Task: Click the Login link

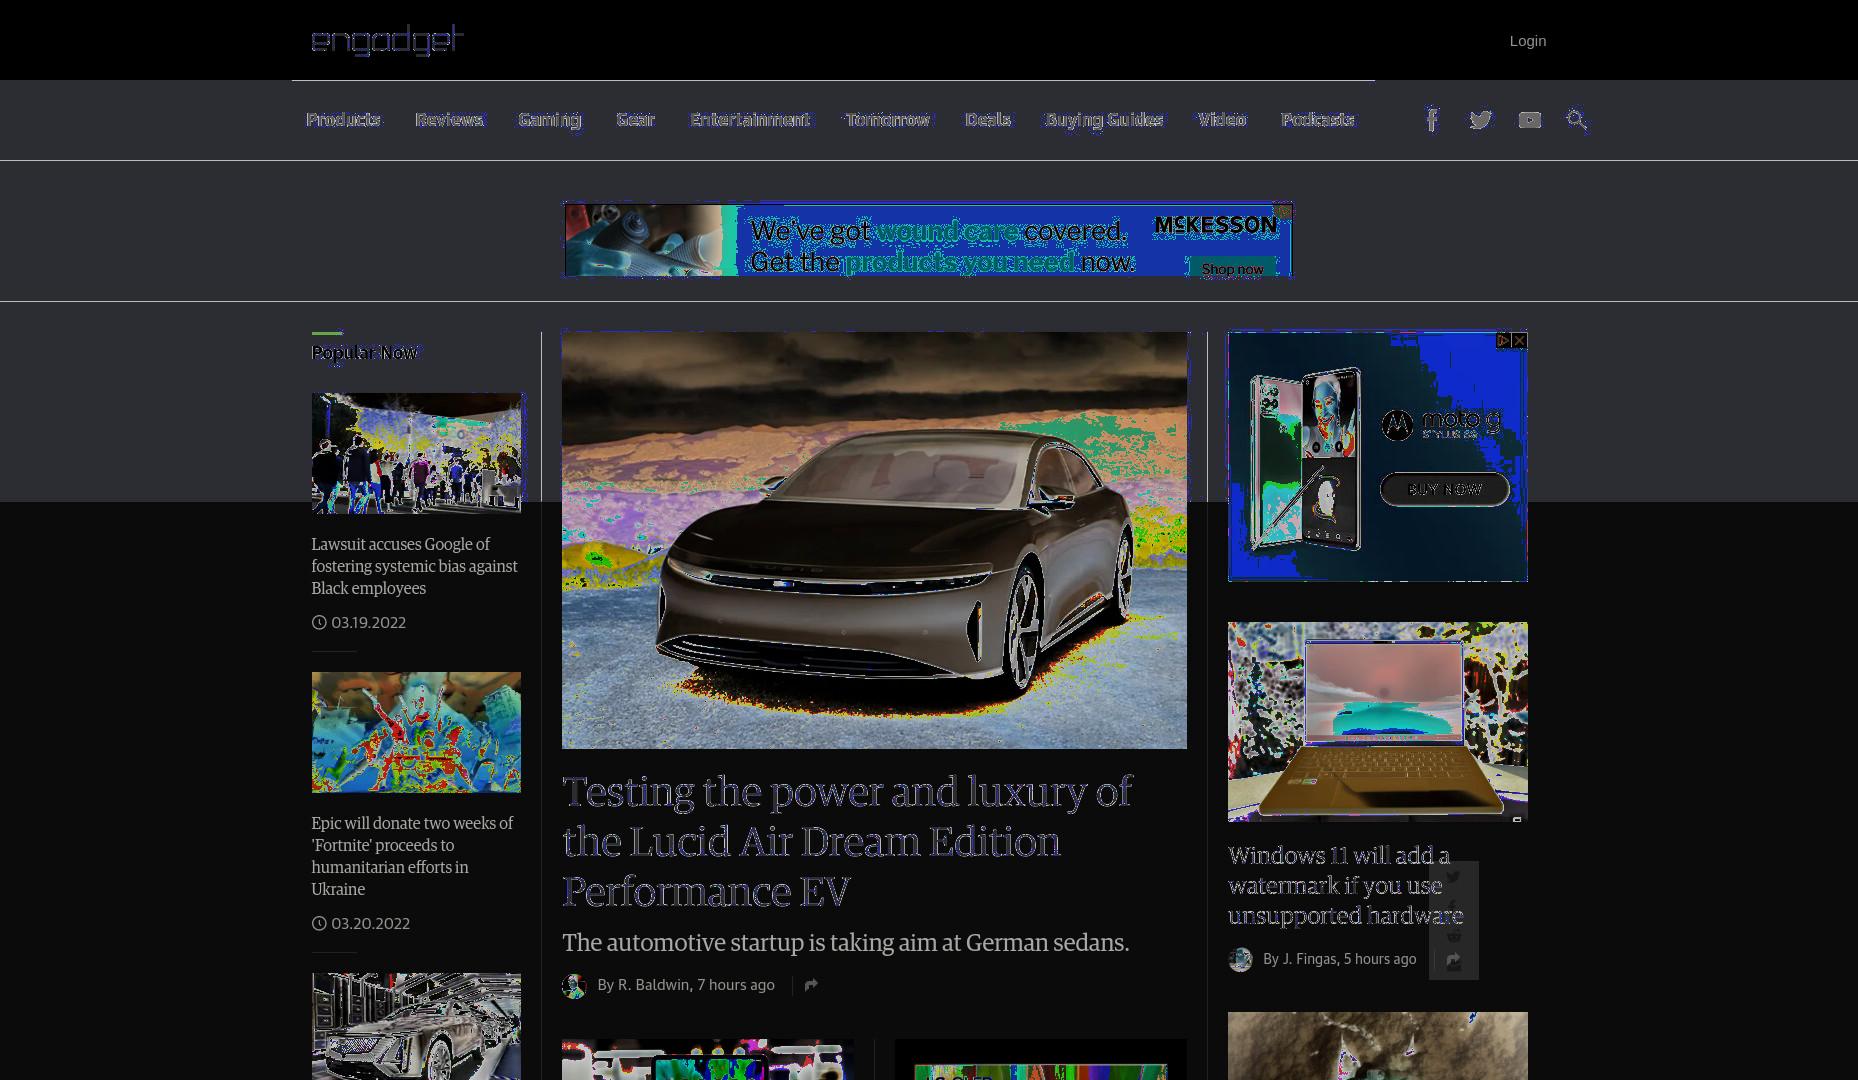Action: point(1527,41)
